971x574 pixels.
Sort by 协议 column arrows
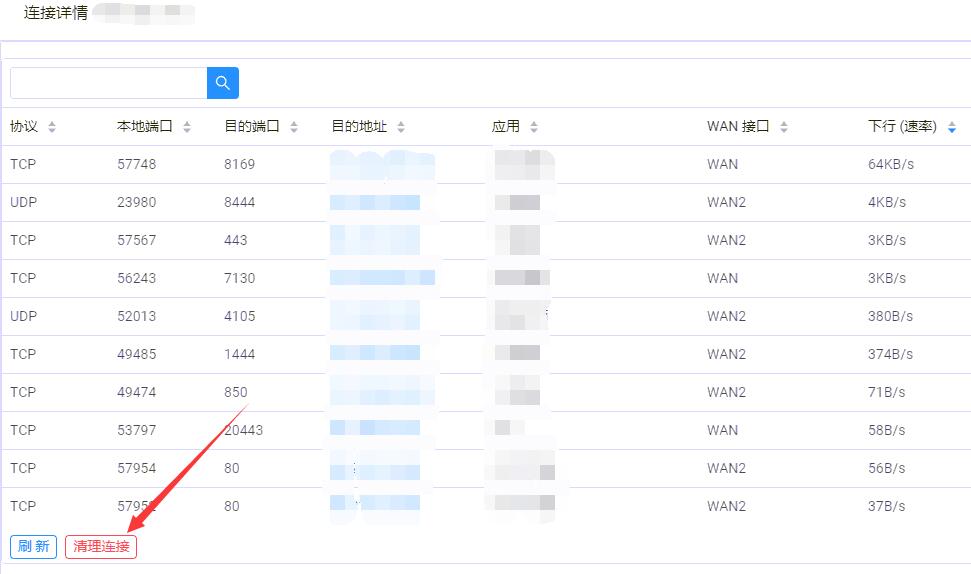[x=52, y=127]
